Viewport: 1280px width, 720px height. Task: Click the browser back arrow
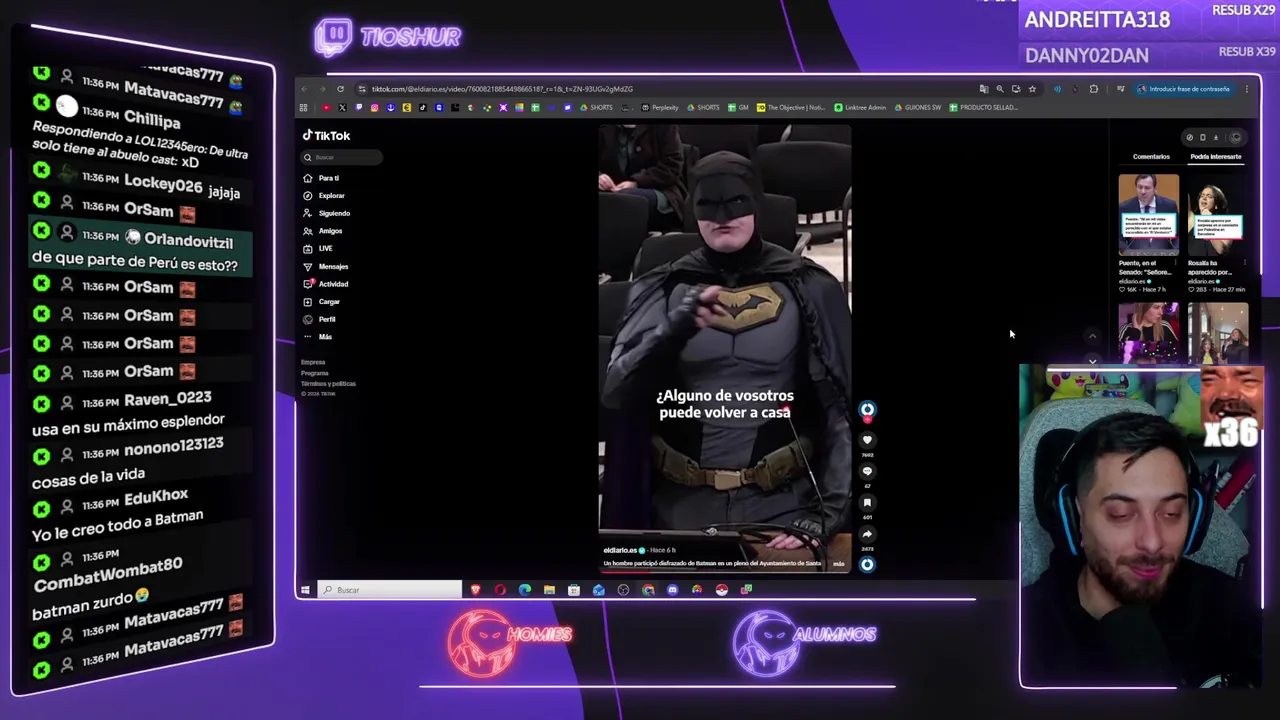tap(305, 89)
